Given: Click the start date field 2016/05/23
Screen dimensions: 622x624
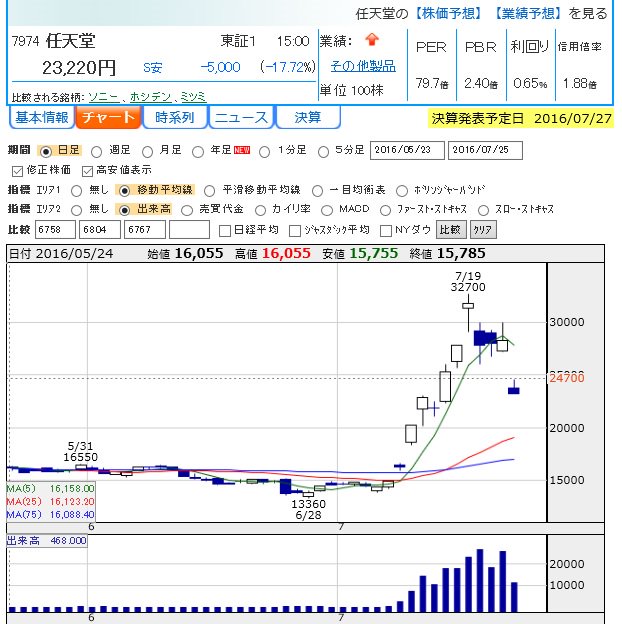Looking at the screenshot, I should point(407,150).
